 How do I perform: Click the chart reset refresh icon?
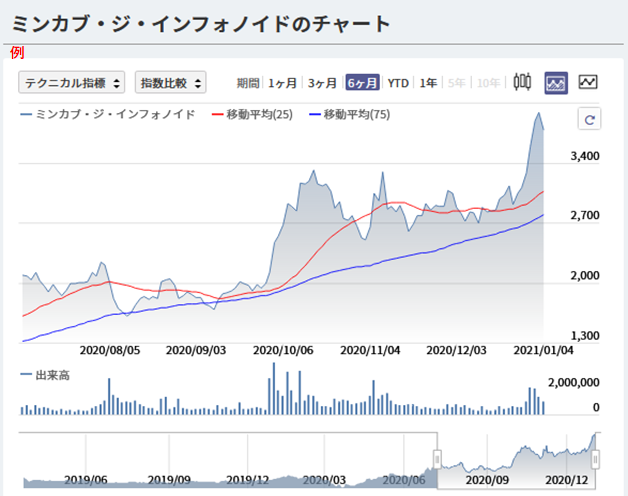point(589,120)
